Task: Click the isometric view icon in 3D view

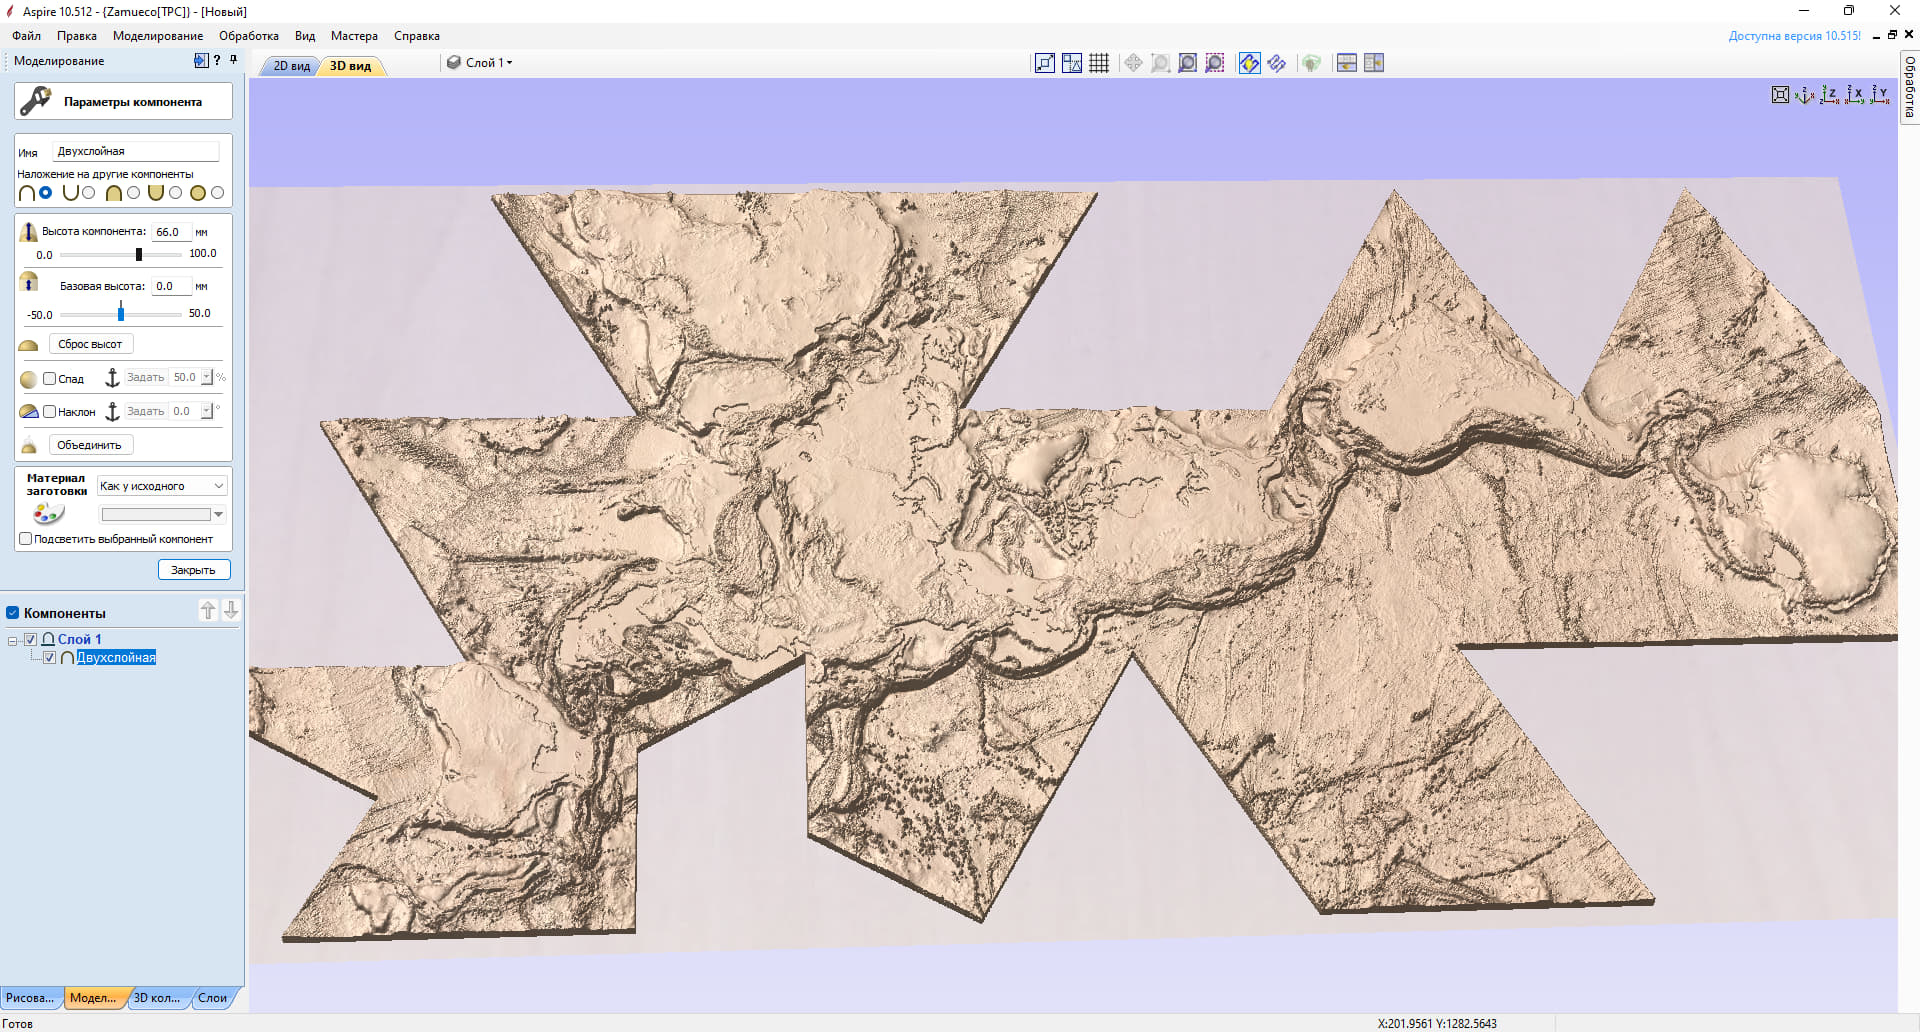Action: [x=1804, y=95]
